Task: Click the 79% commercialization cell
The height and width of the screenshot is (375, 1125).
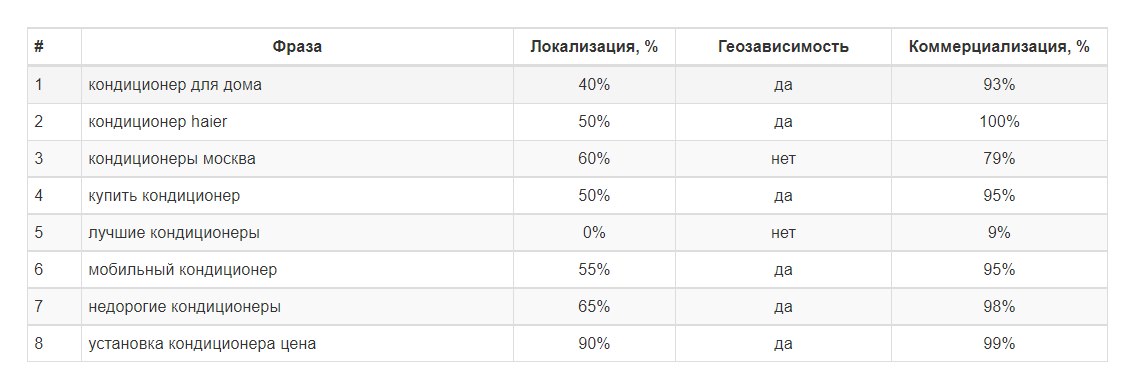Action: pos(999,158)
